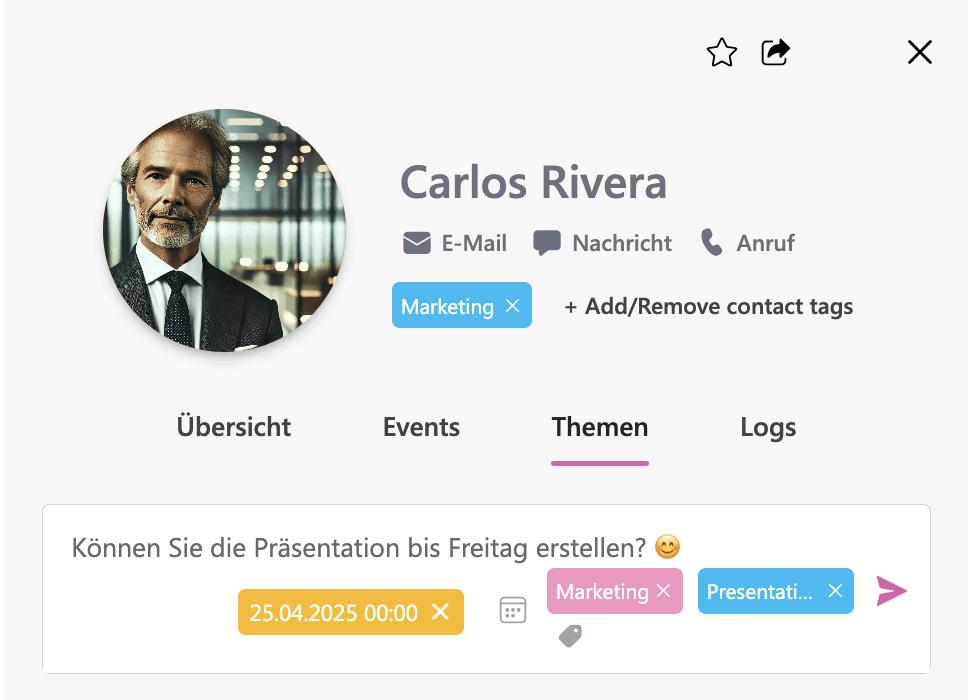Image resolution: width=968 pixels, height=700 pixels.
Task: Click Add/Remove contact tags link
Action: click(x=709, y=307)
